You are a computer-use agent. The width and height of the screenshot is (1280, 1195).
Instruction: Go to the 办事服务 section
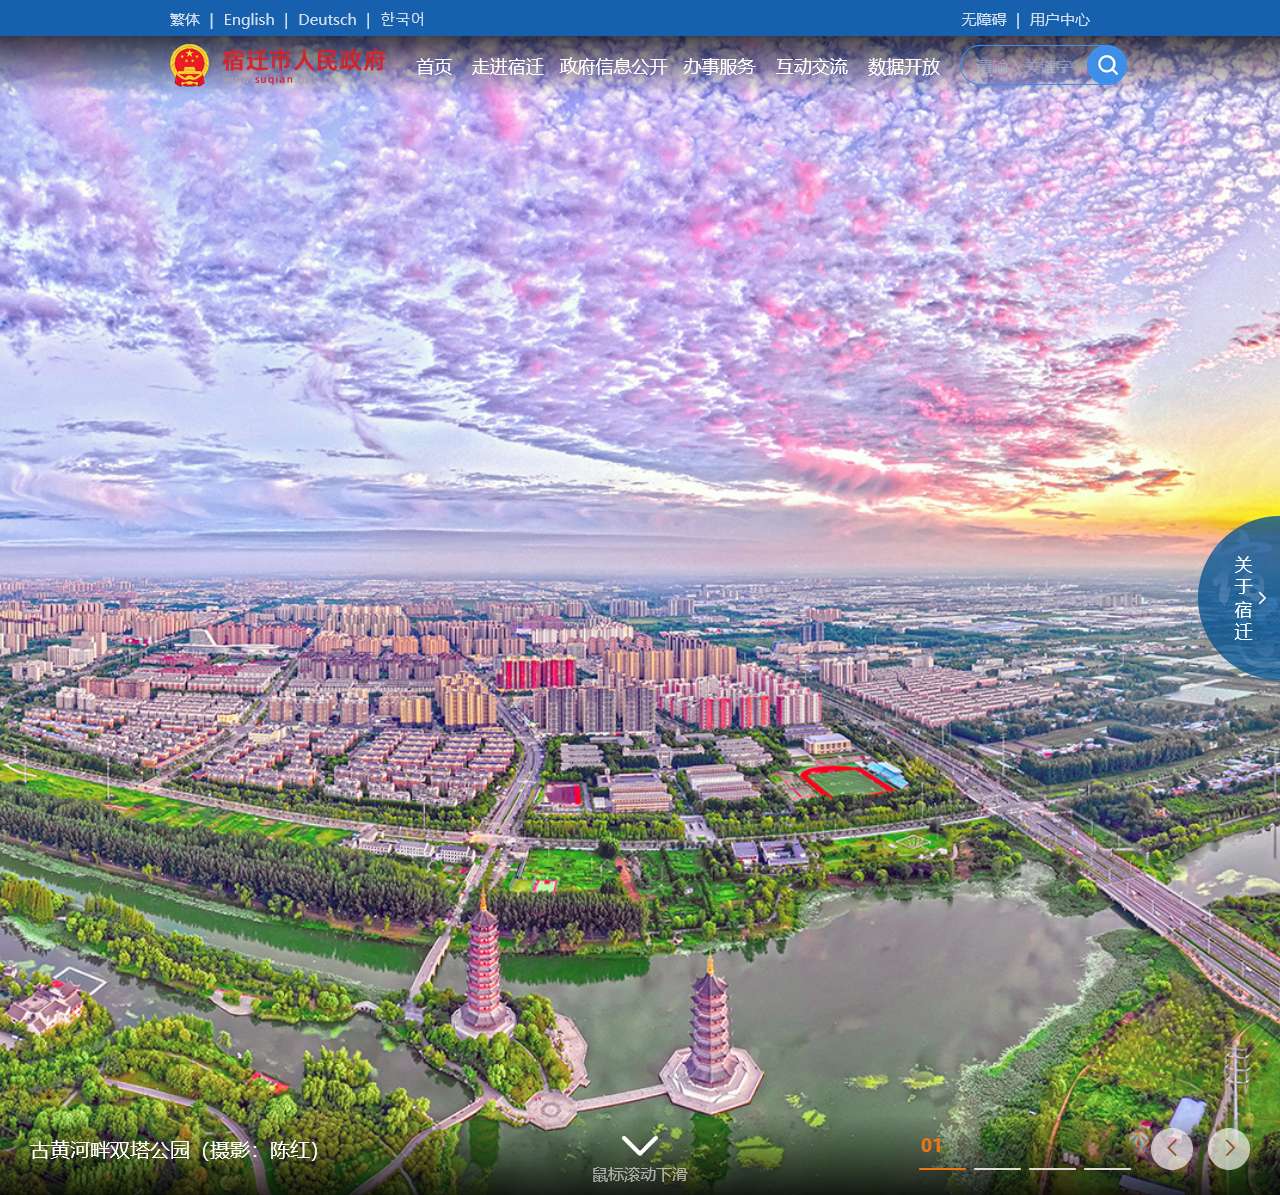point(719,67)
